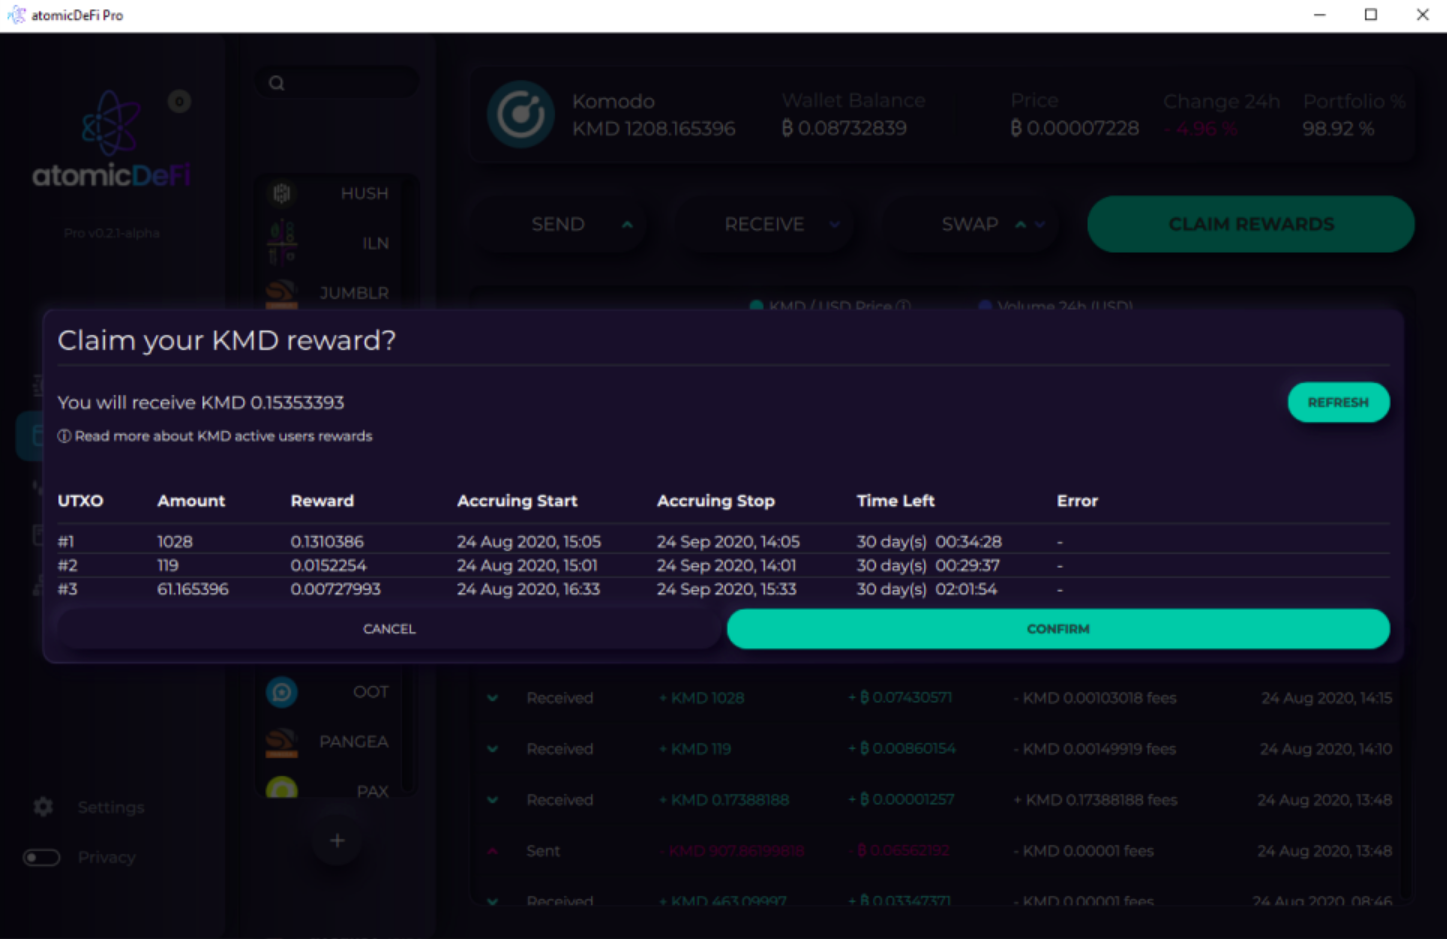Expand the Received KMD 0.17388188 transaction
This screenshot has height=939, width=1447.
click(x=493, y=800)
